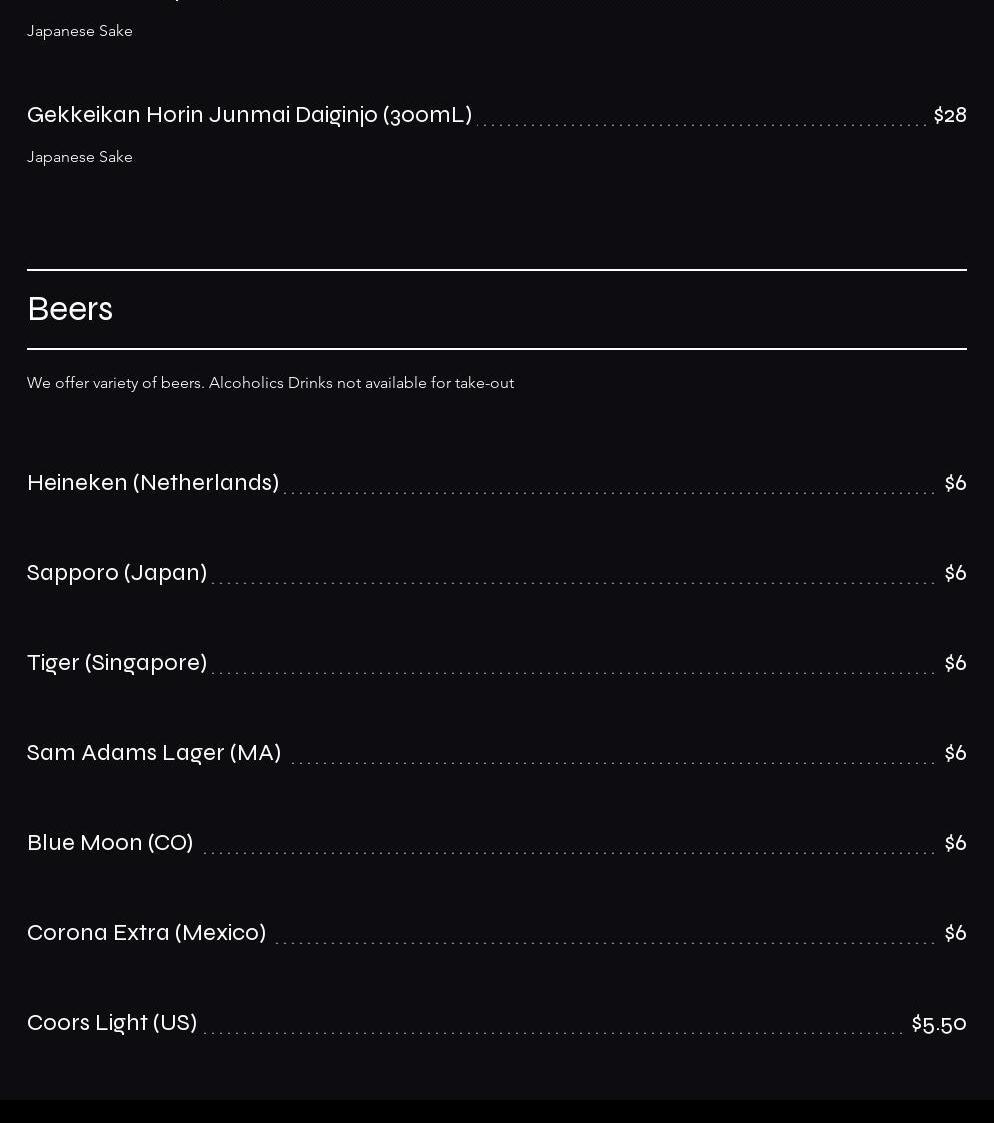Image resolution: width=994 pixels, height=1123 pixels.
Task: Click the Coors Light $5.50 price
Action: click(939, 1024)
